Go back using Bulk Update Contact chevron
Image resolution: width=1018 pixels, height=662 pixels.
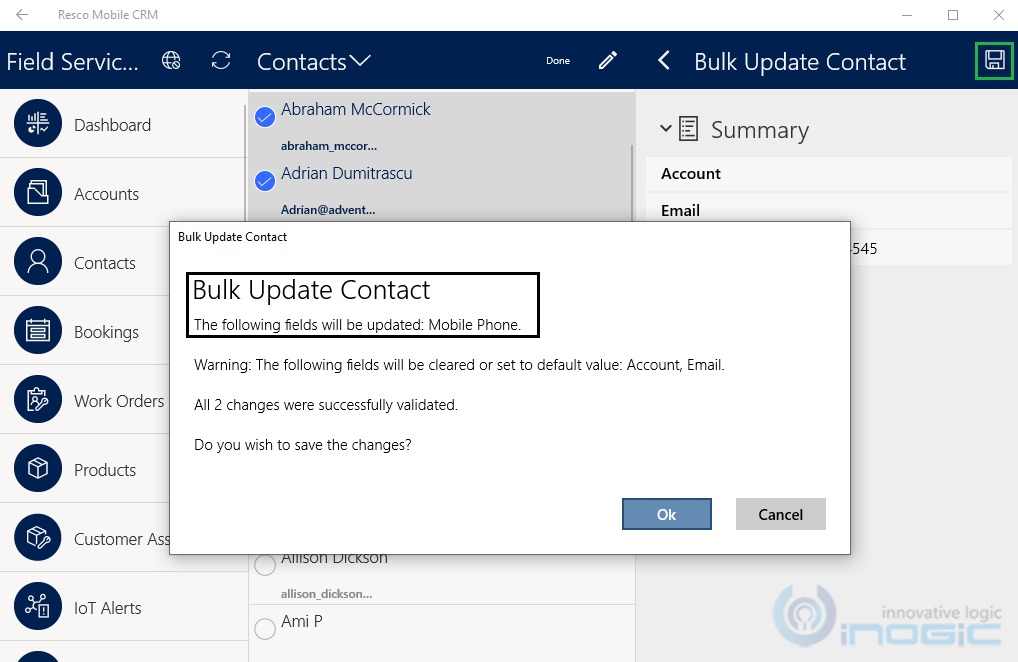coord(664,61)
